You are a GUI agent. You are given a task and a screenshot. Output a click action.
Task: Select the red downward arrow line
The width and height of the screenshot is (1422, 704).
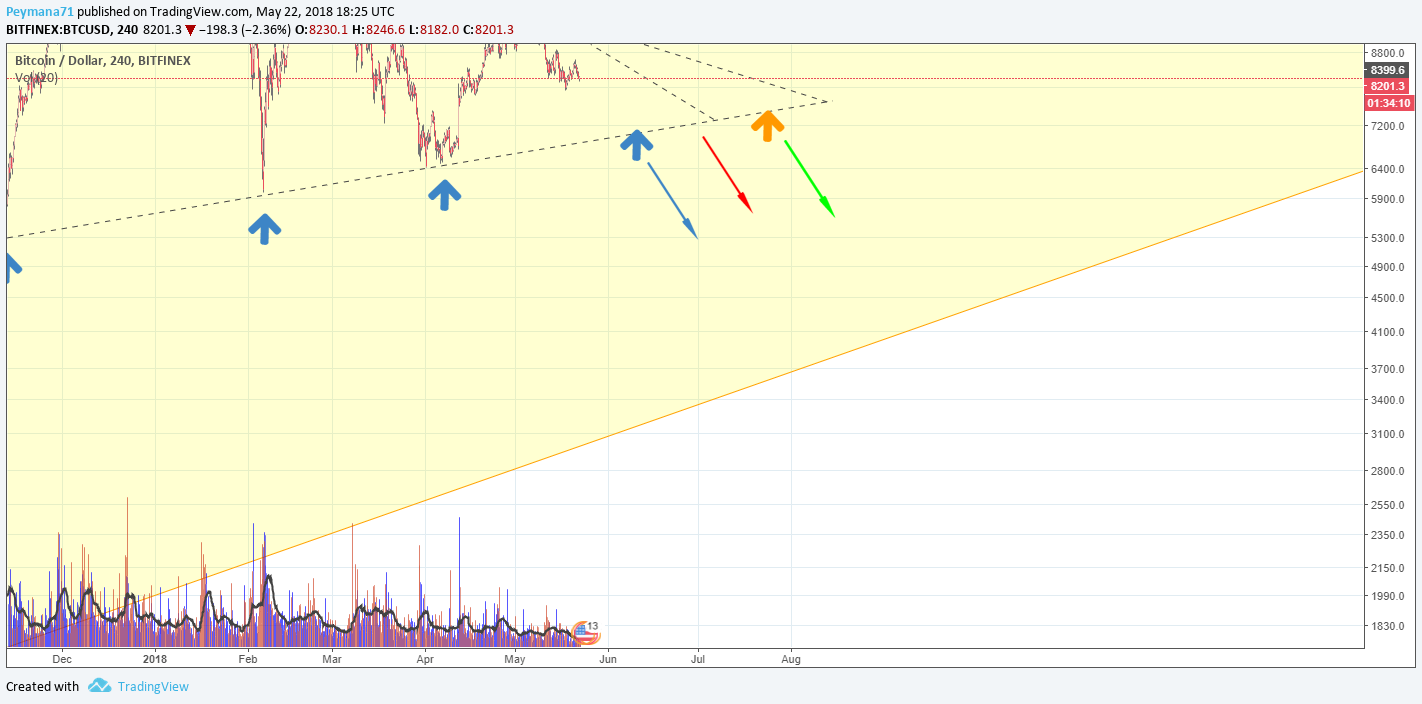pyautogui.click(x=727, y=174)
